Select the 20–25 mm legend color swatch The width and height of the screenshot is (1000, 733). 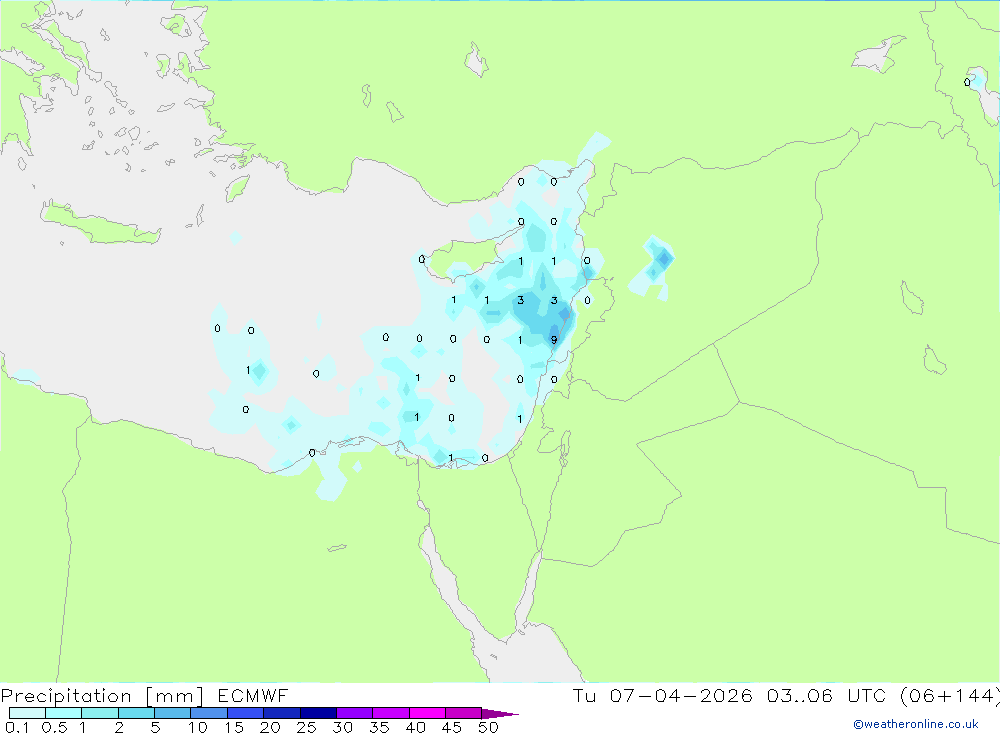point(281,713)
